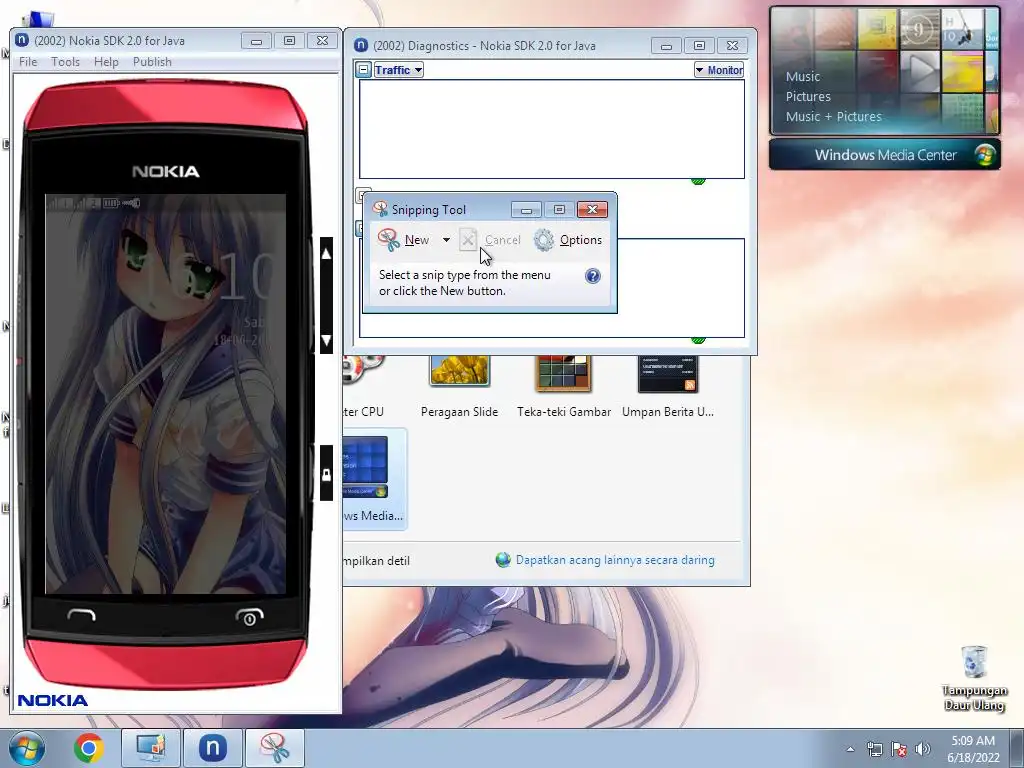Click Music in Windows Media Center gadget
The width and height of the screenshot is (1024, 768).
coord(803,76)
